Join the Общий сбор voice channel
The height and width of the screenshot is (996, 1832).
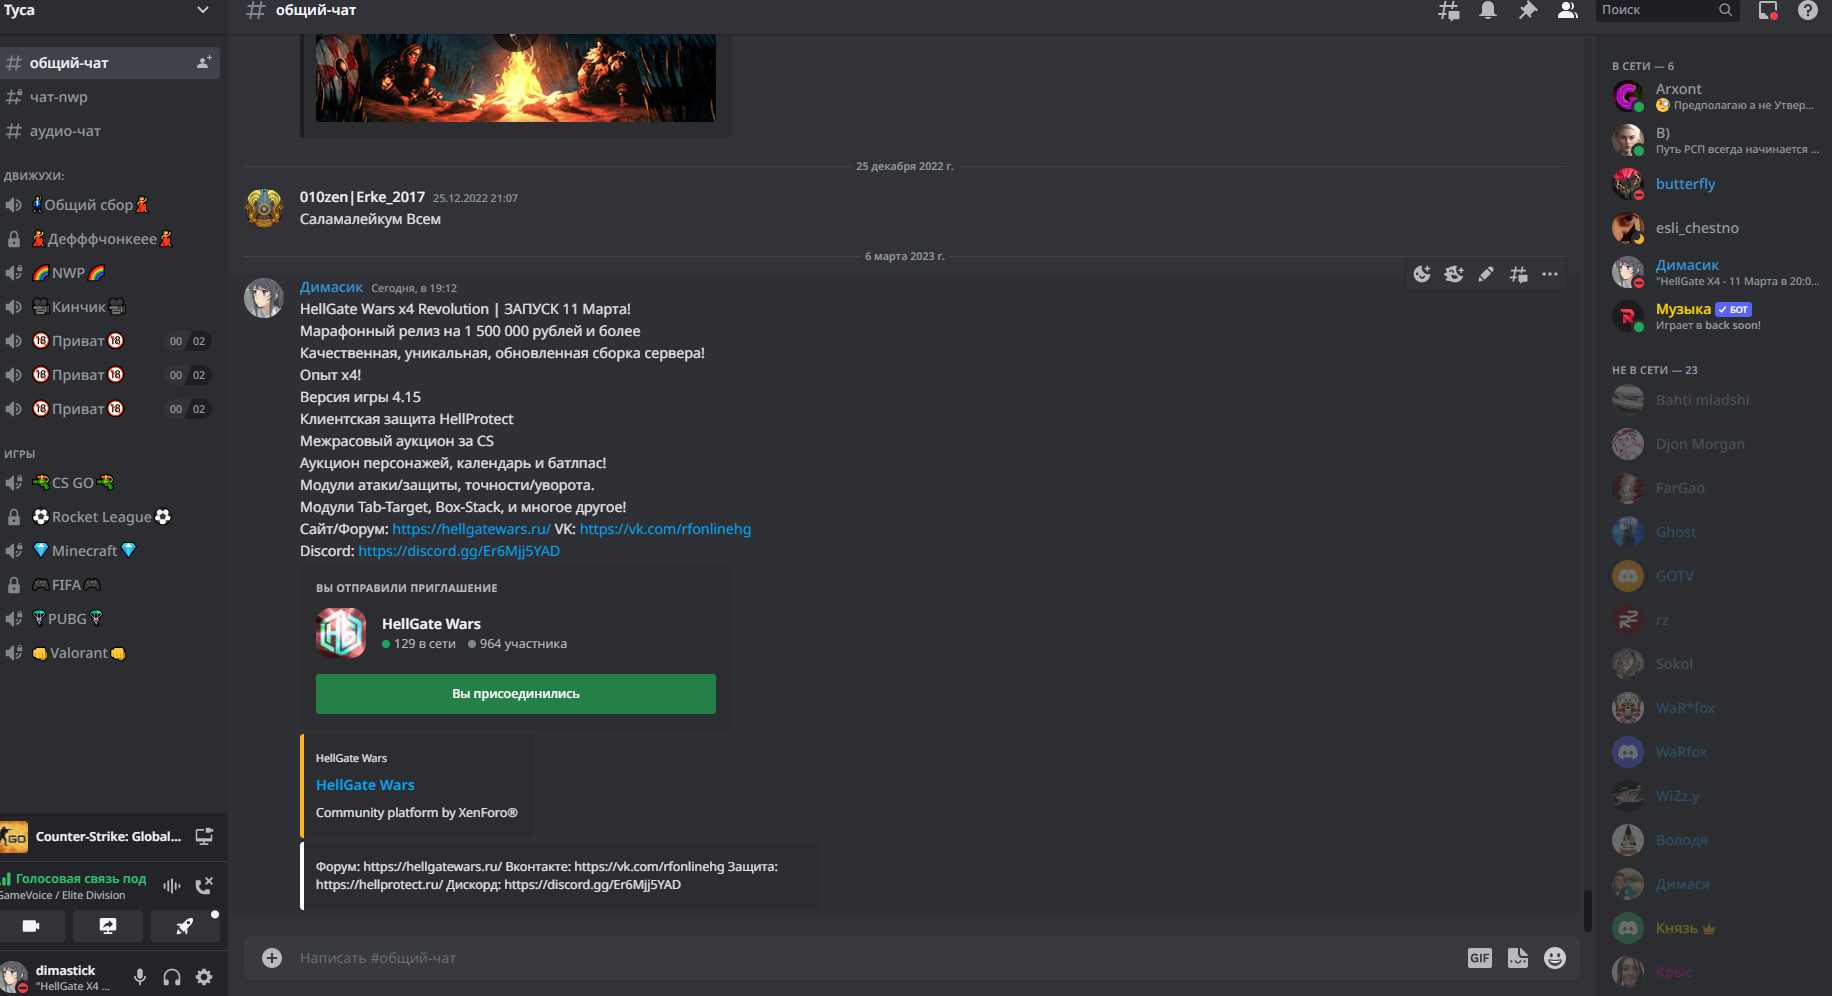(x=110, y=205)
